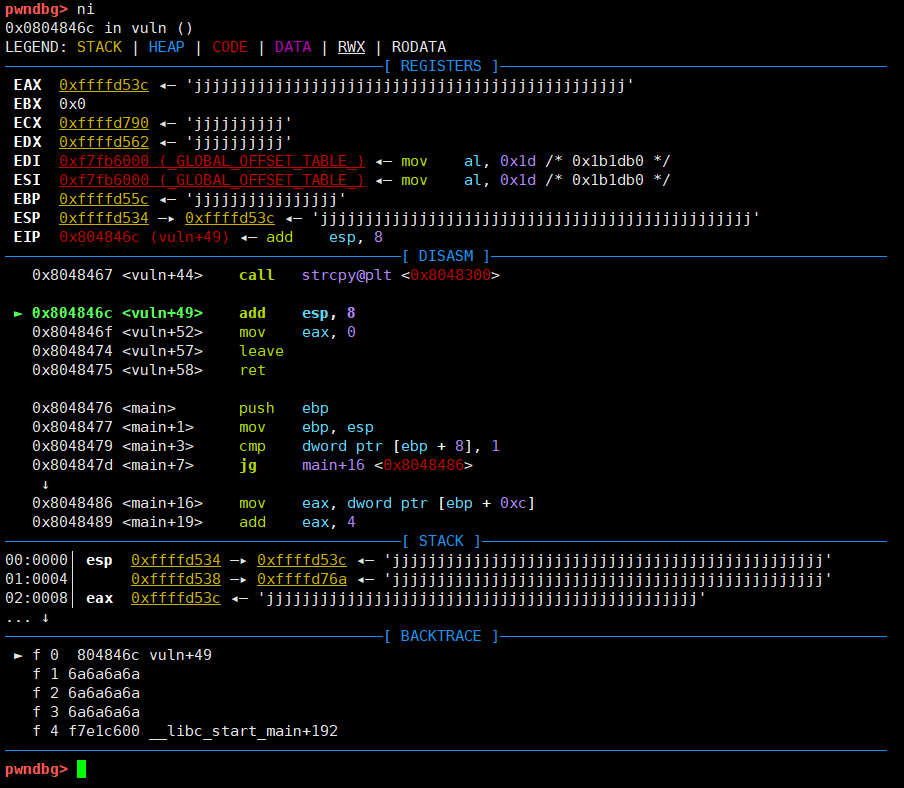The height and width of the screenshot is (788, 904).
Task: Click the REGISTERS section header
Action: pyautogui.click(x=441, y=66)
